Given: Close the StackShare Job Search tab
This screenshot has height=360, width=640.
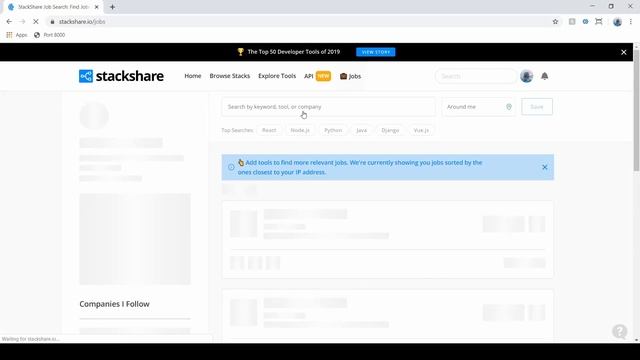Looking at the screenshot, I should tap(97, 7).
